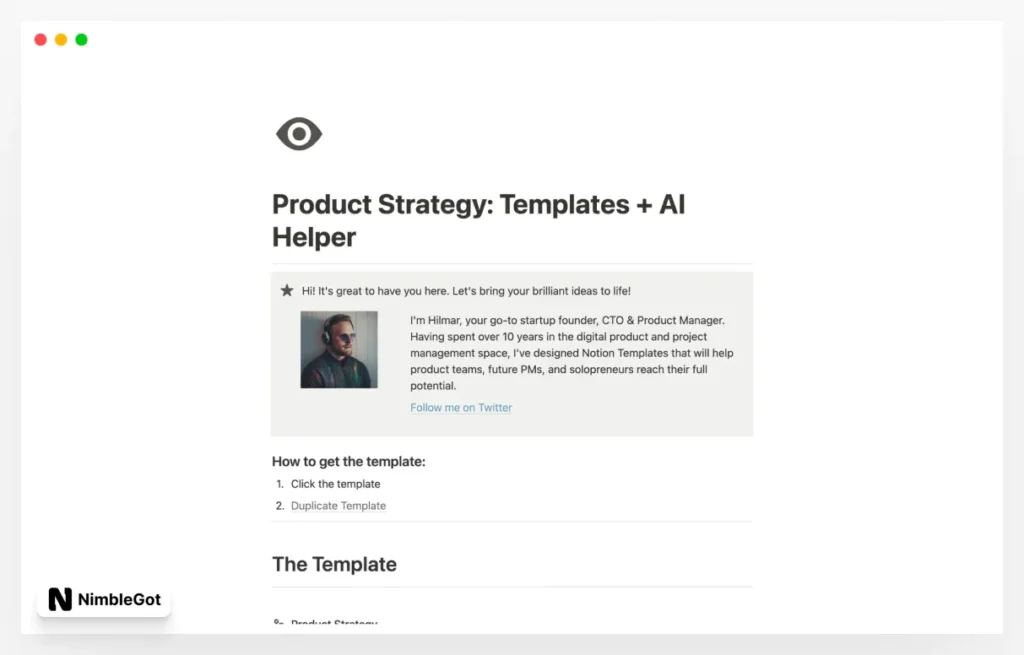1024x655 pixels.
Task: Click the page title 'Product Strategy: Templates + AI Helper'
Action: tap(478, 220)
